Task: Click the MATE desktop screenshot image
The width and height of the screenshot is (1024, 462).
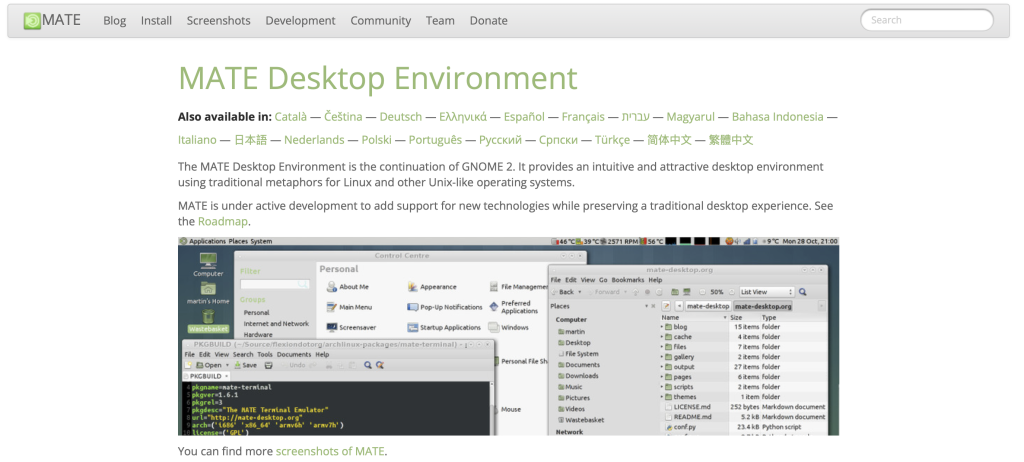Action: 508,336
